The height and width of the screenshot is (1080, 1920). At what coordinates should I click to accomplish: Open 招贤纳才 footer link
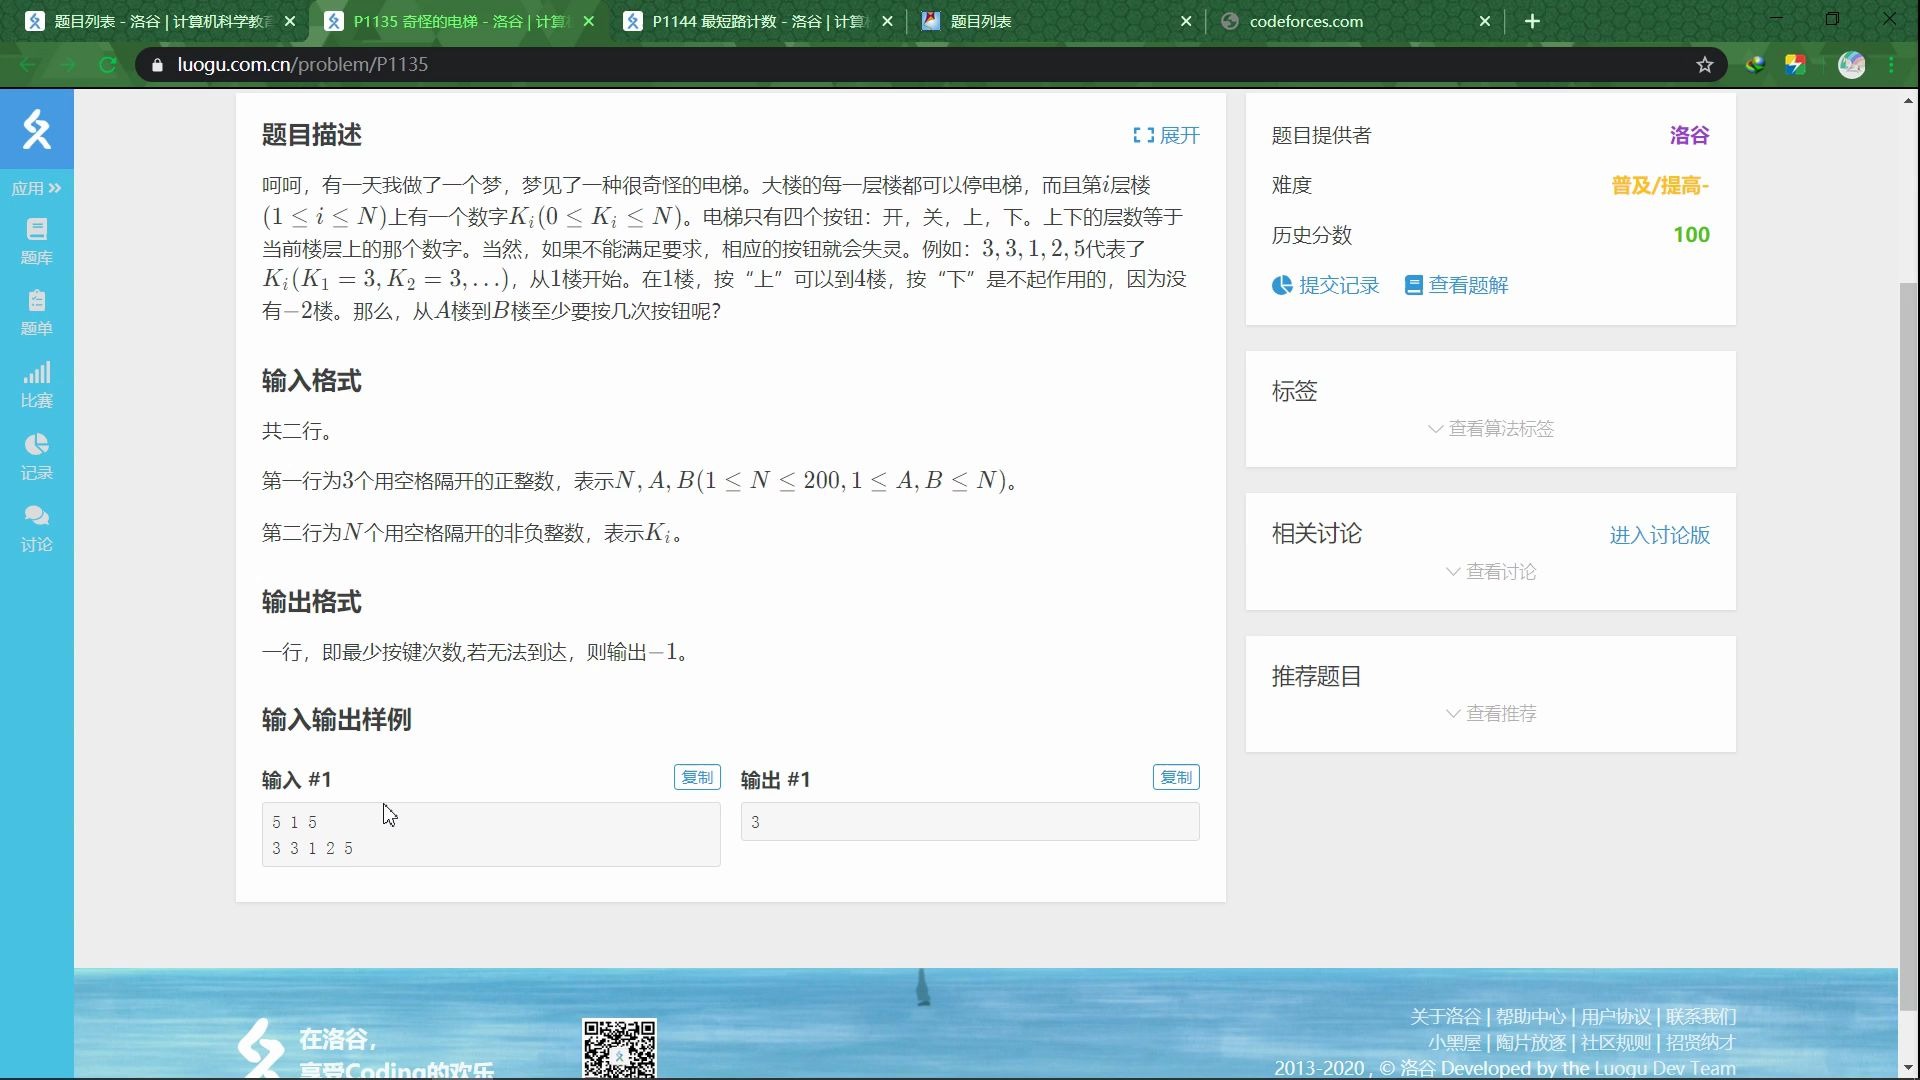pyautogui.click(x=1700, y=1043)
